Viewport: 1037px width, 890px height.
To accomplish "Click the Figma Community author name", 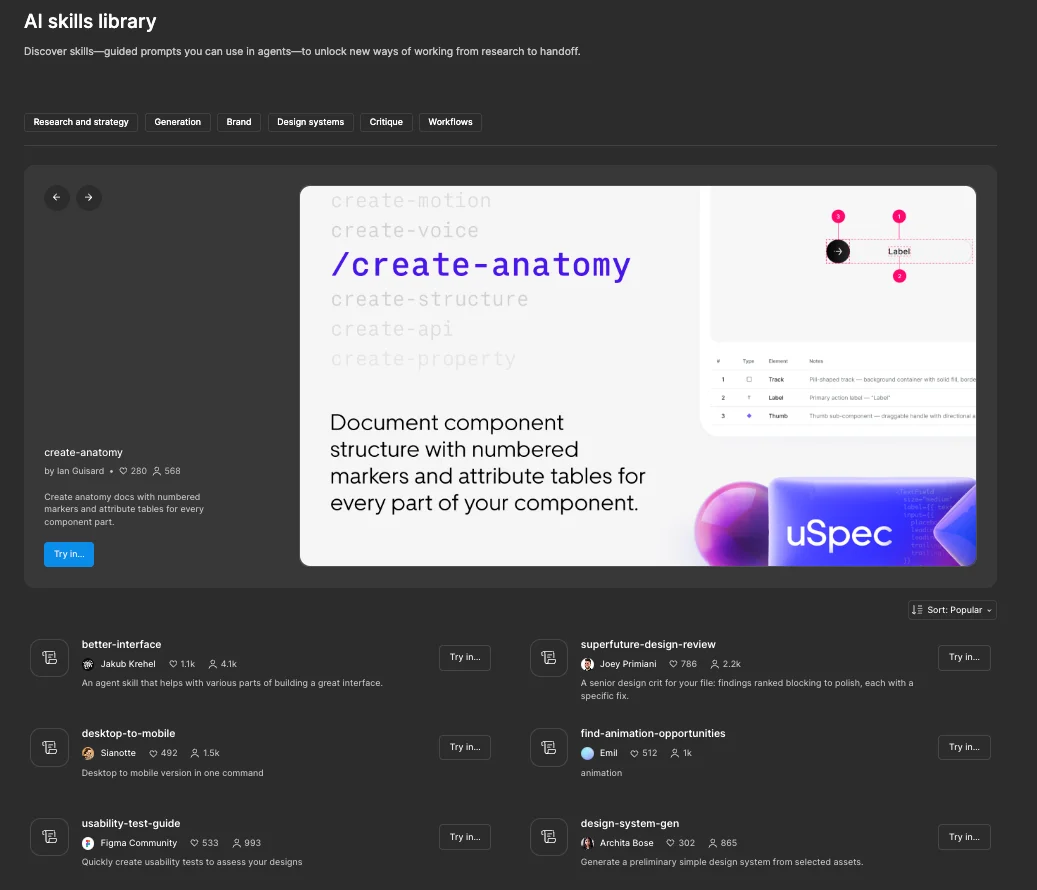I will click(138, 843).
